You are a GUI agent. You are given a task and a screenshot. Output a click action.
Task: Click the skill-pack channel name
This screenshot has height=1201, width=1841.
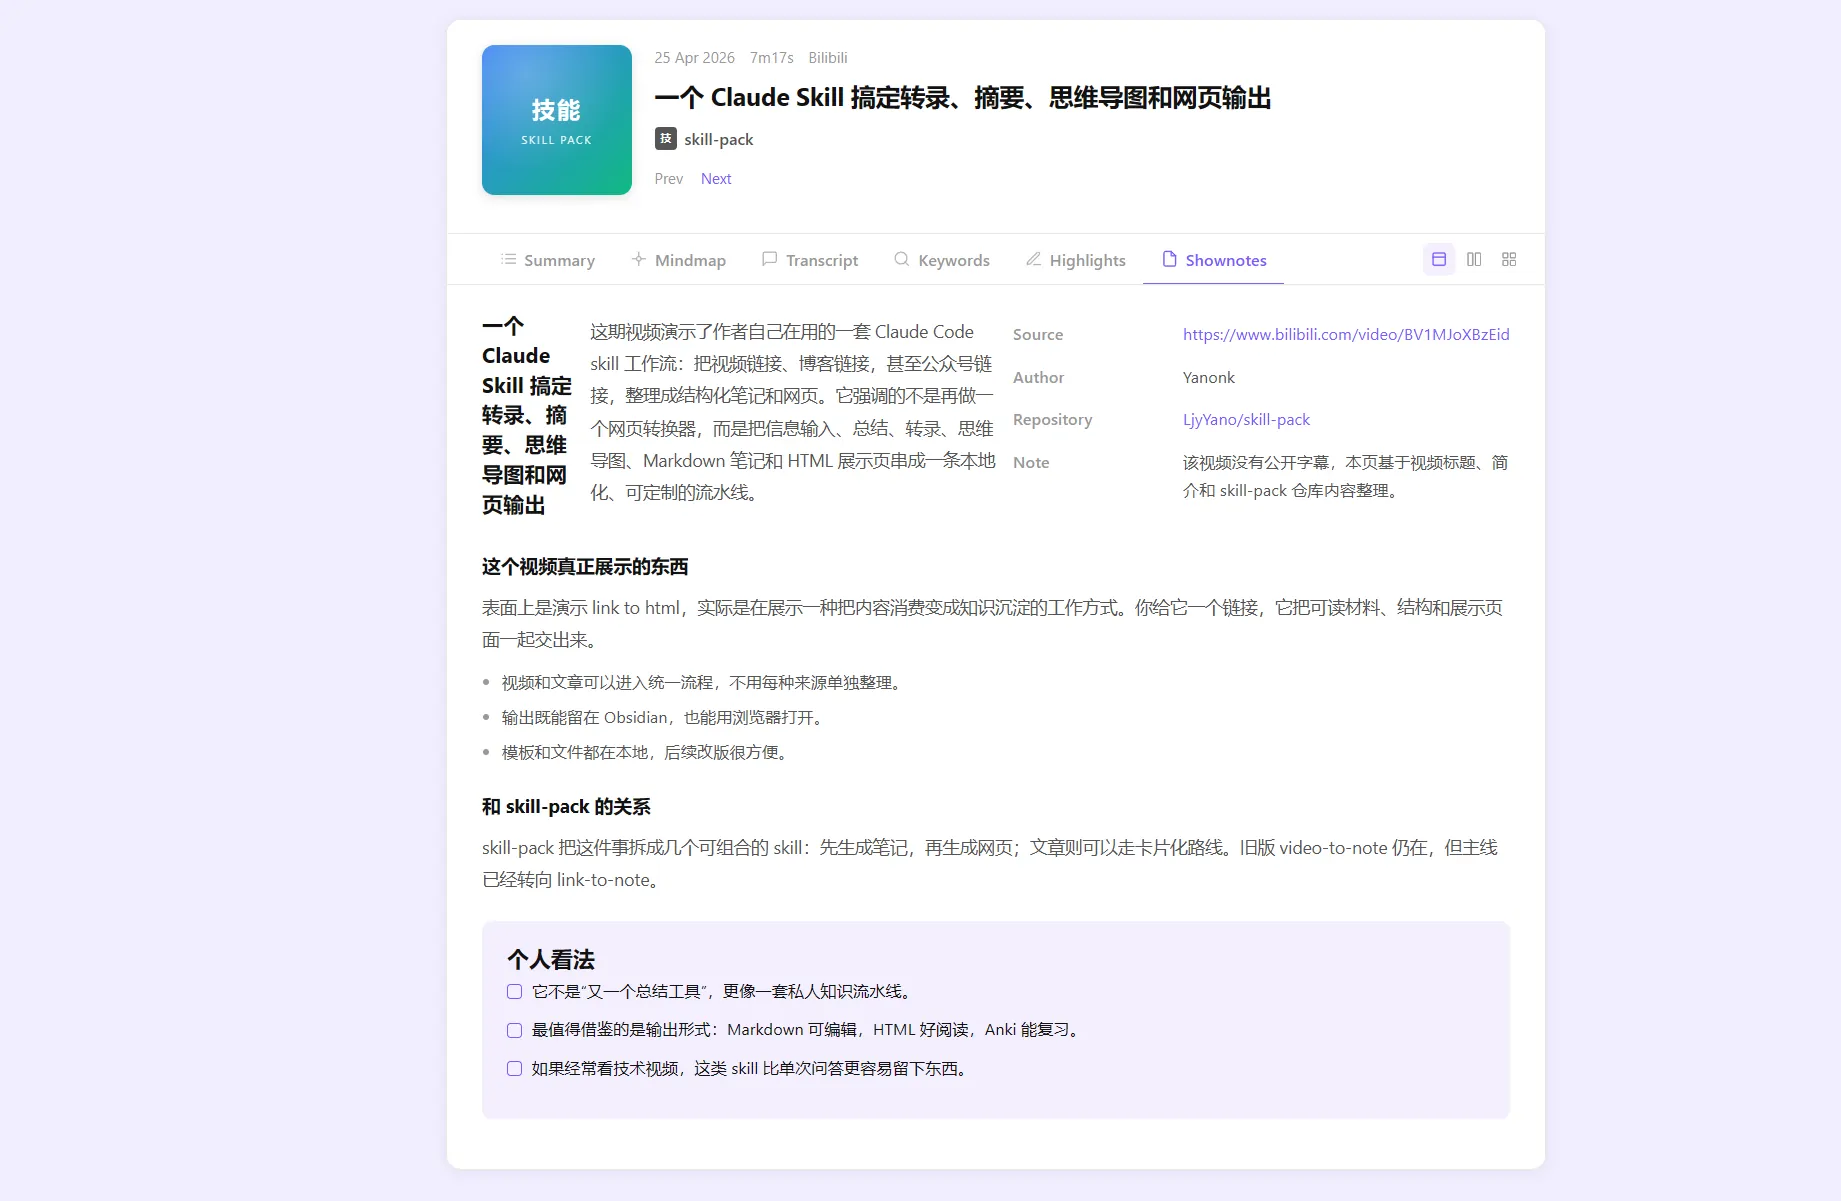pyautogui.click(x=719, y=139)
